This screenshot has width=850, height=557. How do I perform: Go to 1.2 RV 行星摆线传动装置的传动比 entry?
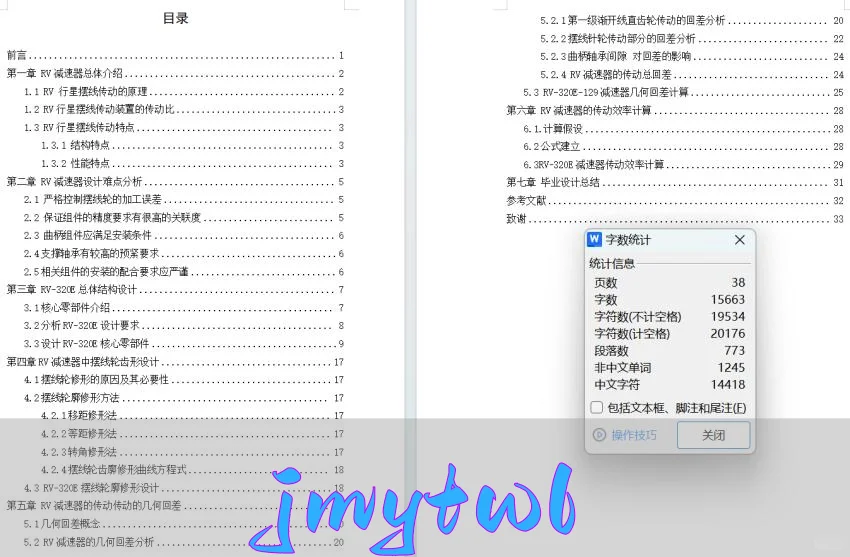[x=184, y=109]
